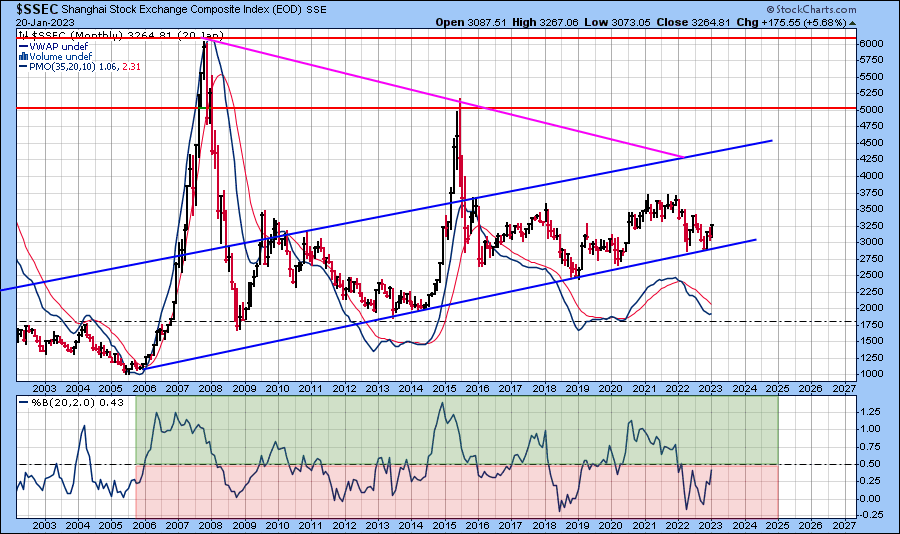Click the 2008 label on lower panel axis
The width and height of the screenshot is (900, 534).
[210, 525]
